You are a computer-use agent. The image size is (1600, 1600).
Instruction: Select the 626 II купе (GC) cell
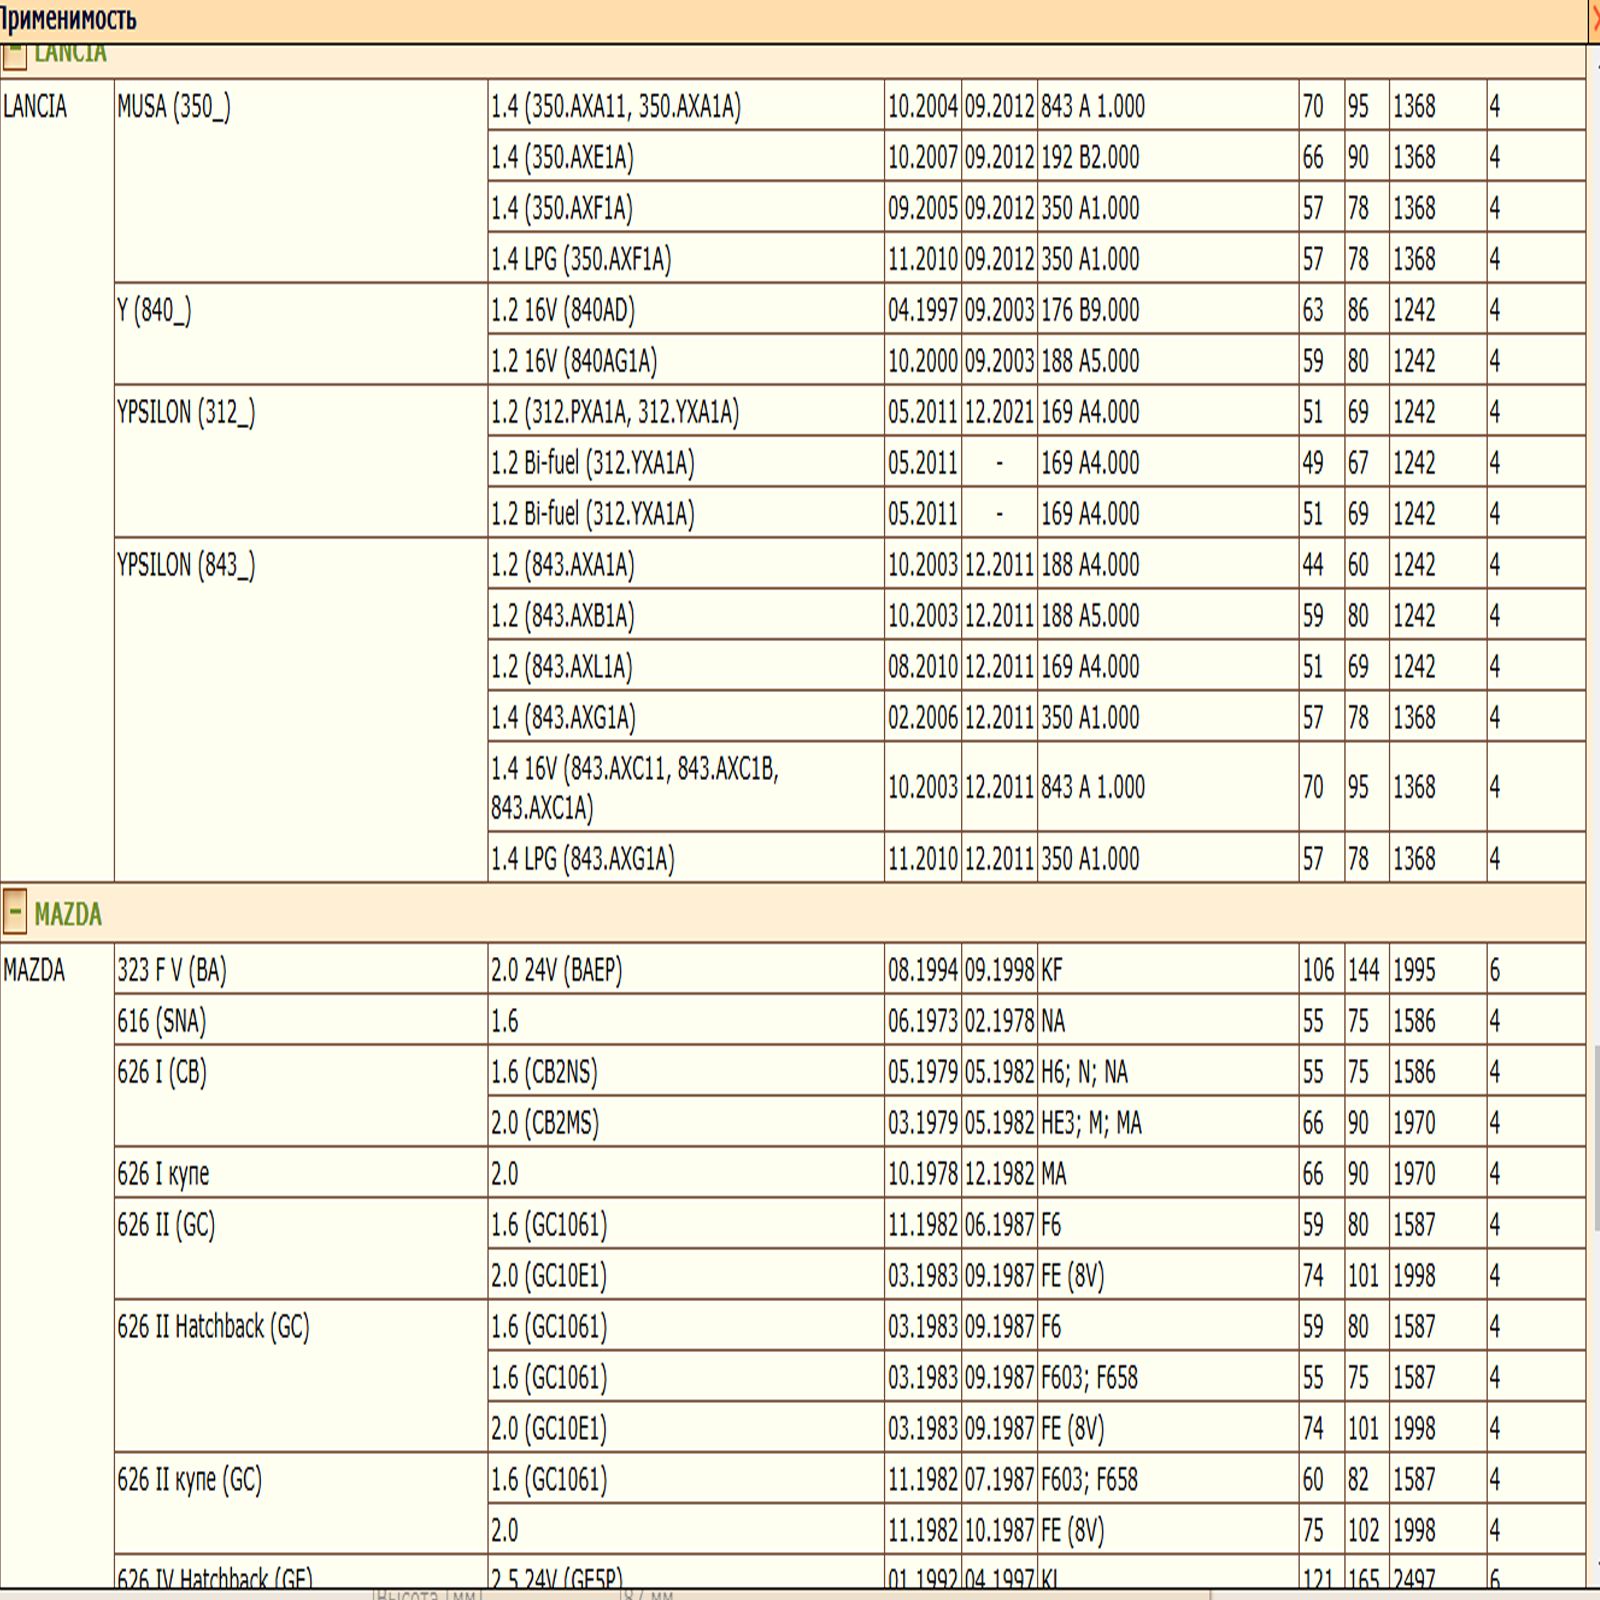coord(189,1480)
